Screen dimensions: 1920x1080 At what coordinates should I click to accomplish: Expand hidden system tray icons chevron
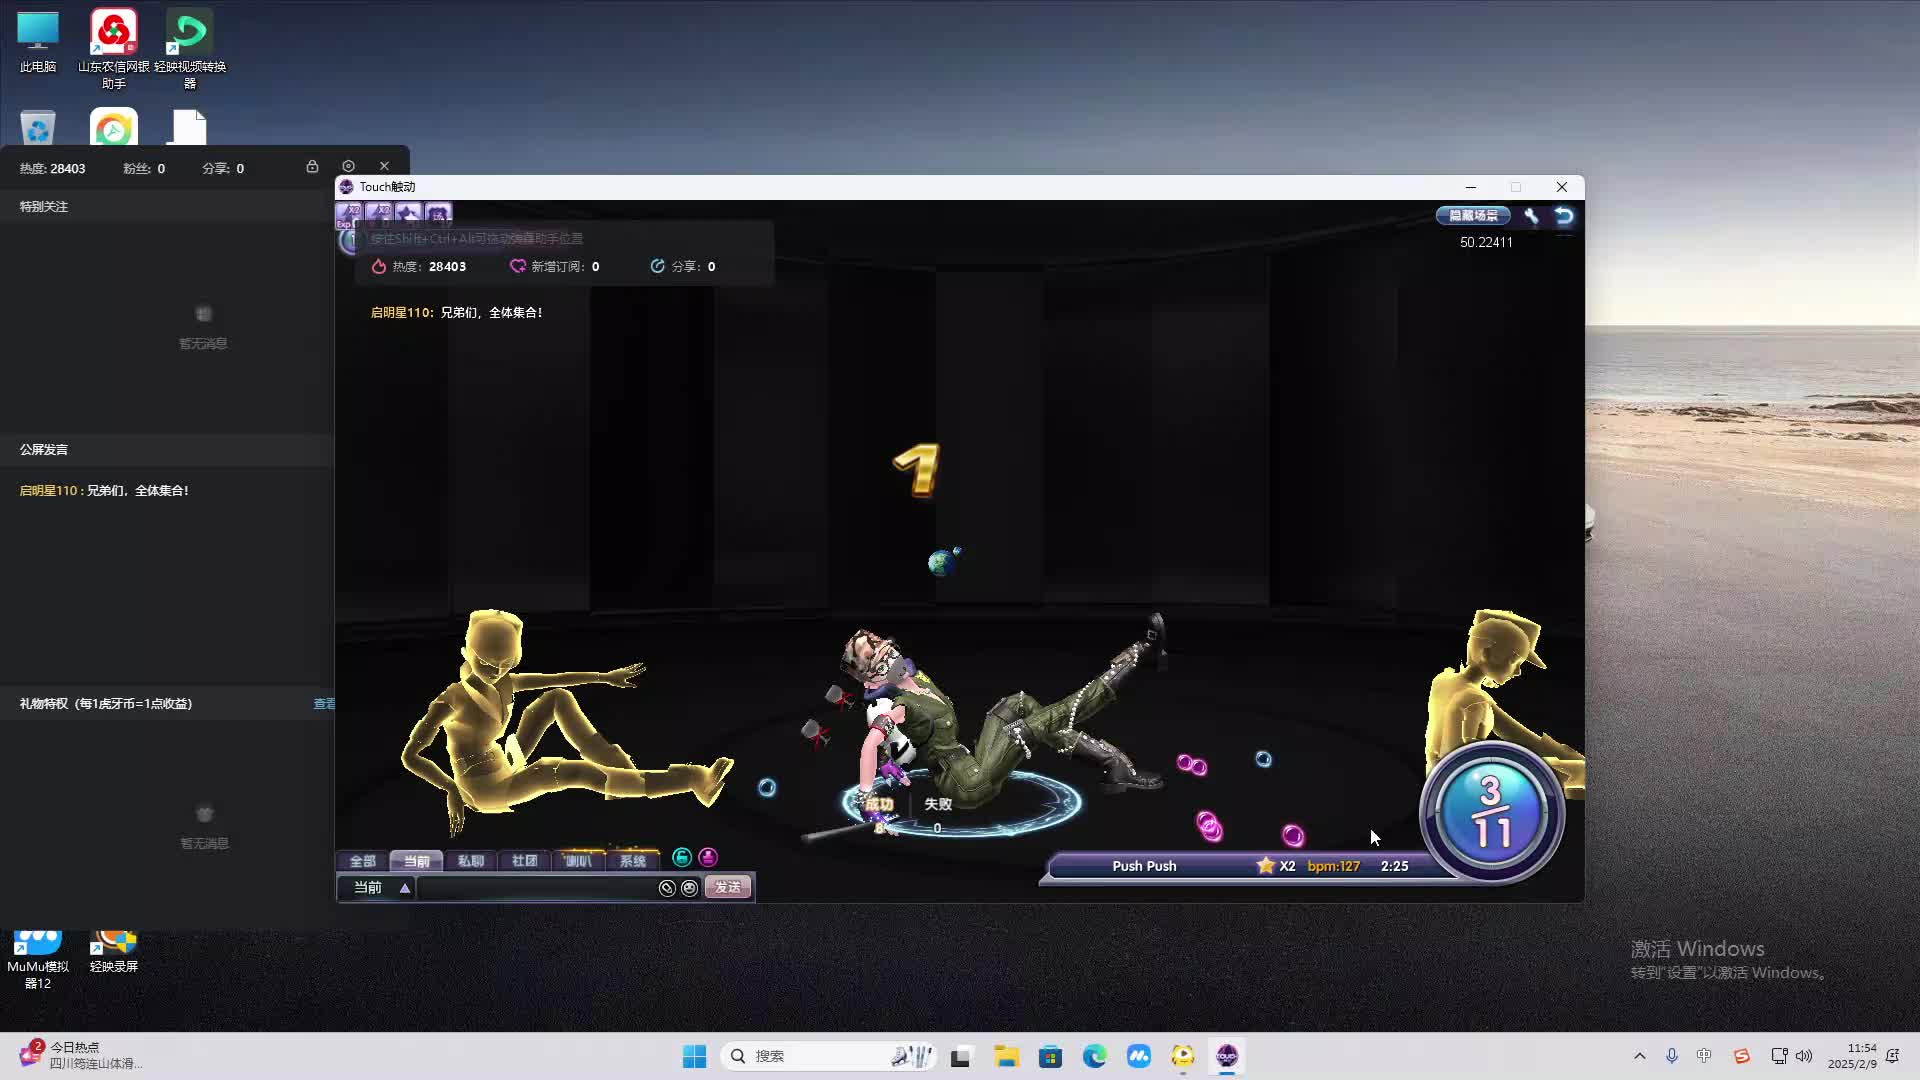[1639, 1056]
